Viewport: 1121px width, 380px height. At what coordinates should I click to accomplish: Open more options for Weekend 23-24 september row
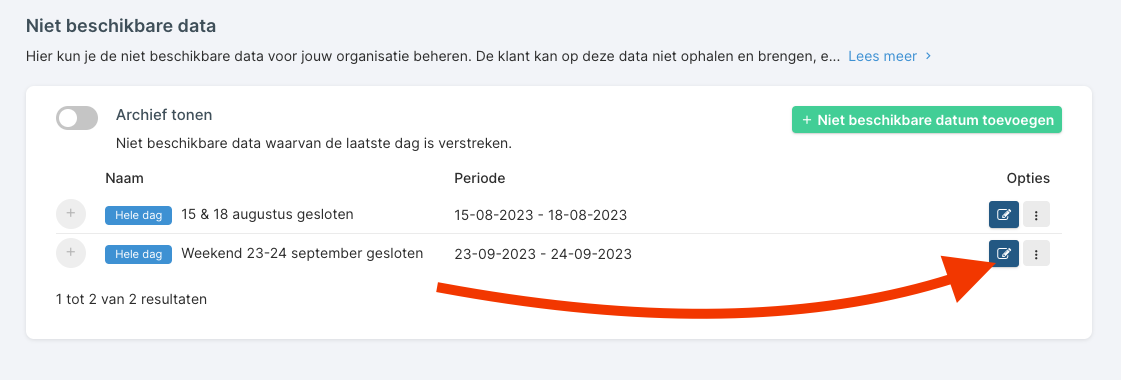tap(1036, 253)
